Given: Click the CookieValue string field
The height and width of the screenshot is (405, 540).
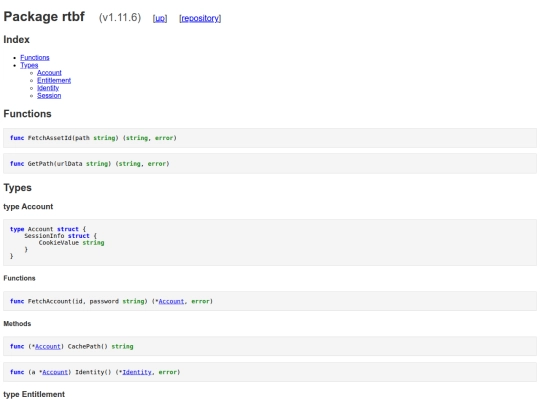Looking at the screenshot, I should (x=71, y=243).
